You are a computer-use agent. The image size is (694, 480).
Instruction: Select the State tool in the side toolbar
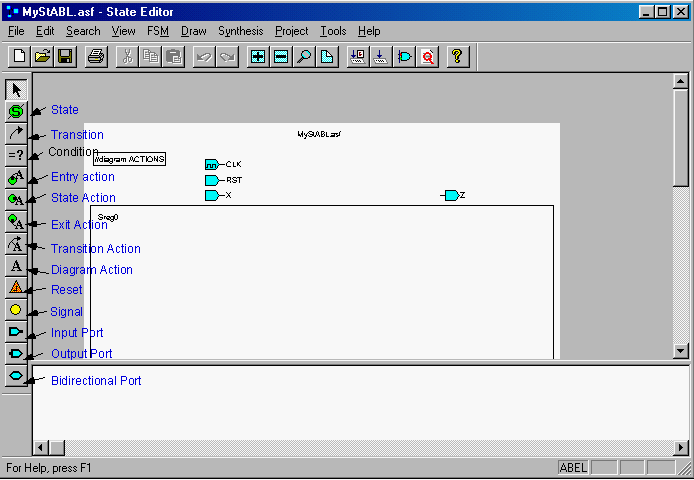[x=16, y=111]
